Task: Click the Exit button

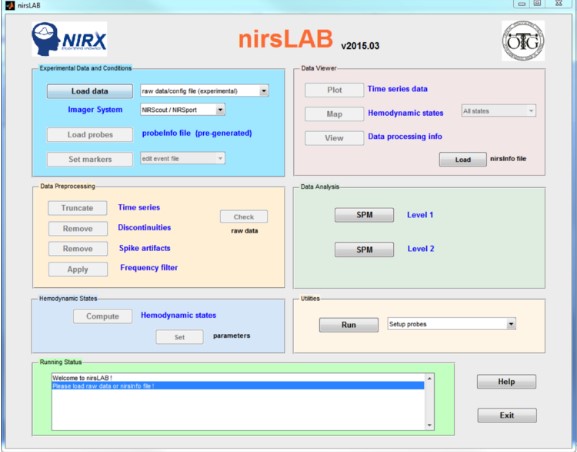Action: point(507,416)
